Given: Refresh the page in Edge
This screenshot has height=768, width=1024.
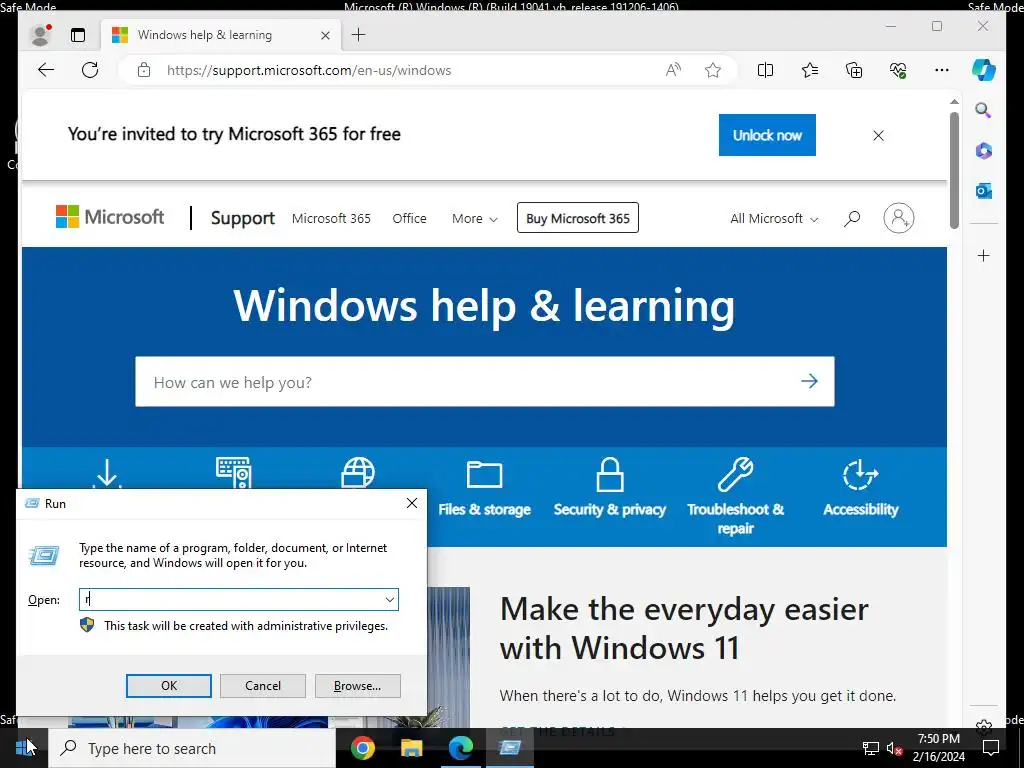Looking at the screenshot, I should [x=90, y=70].
